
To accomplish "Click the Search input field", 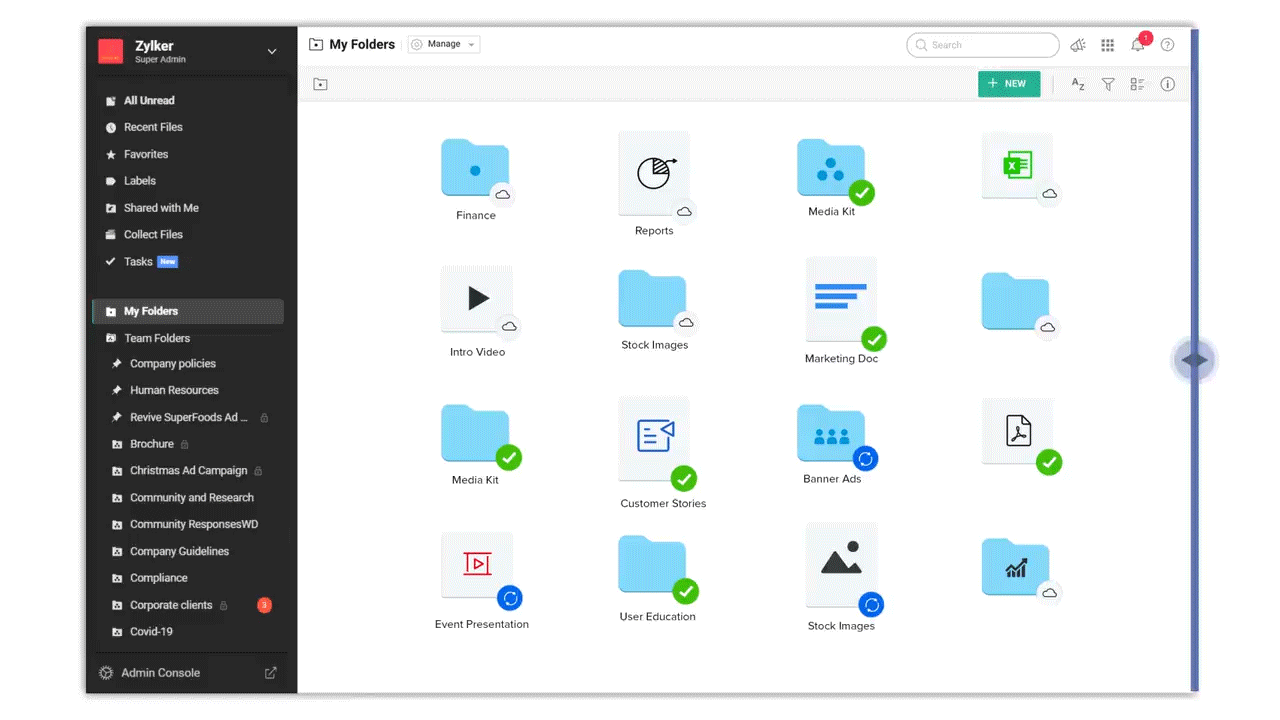I will 983,45.
